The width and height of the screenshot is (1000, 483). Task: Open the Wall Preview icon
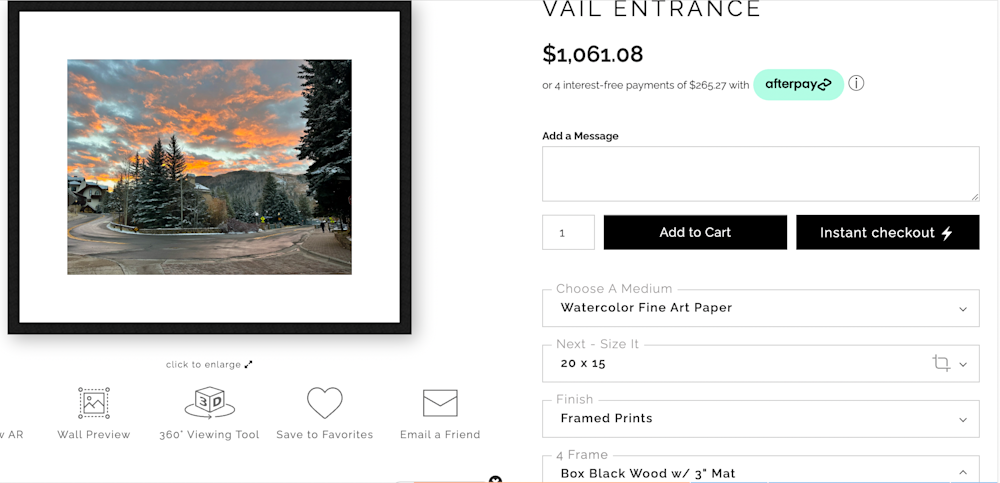(94, 404)
